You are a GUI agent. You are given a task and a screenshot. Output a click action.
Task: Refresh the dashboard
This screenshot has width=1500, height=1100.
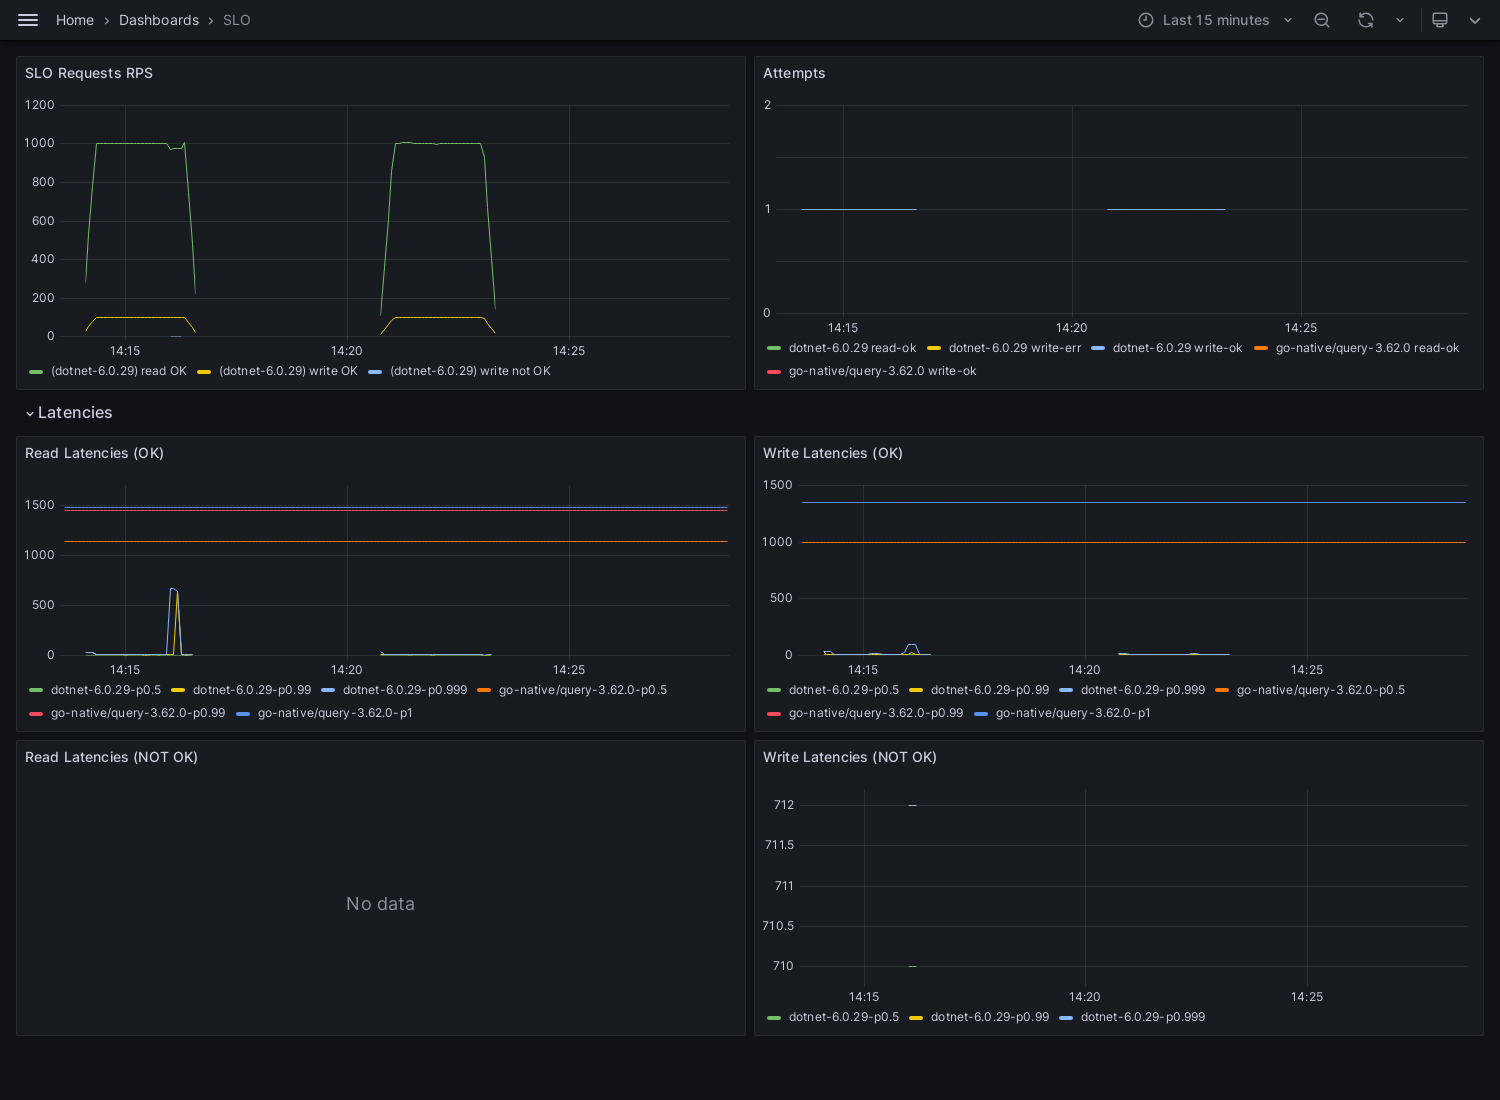pos(1366,20)
